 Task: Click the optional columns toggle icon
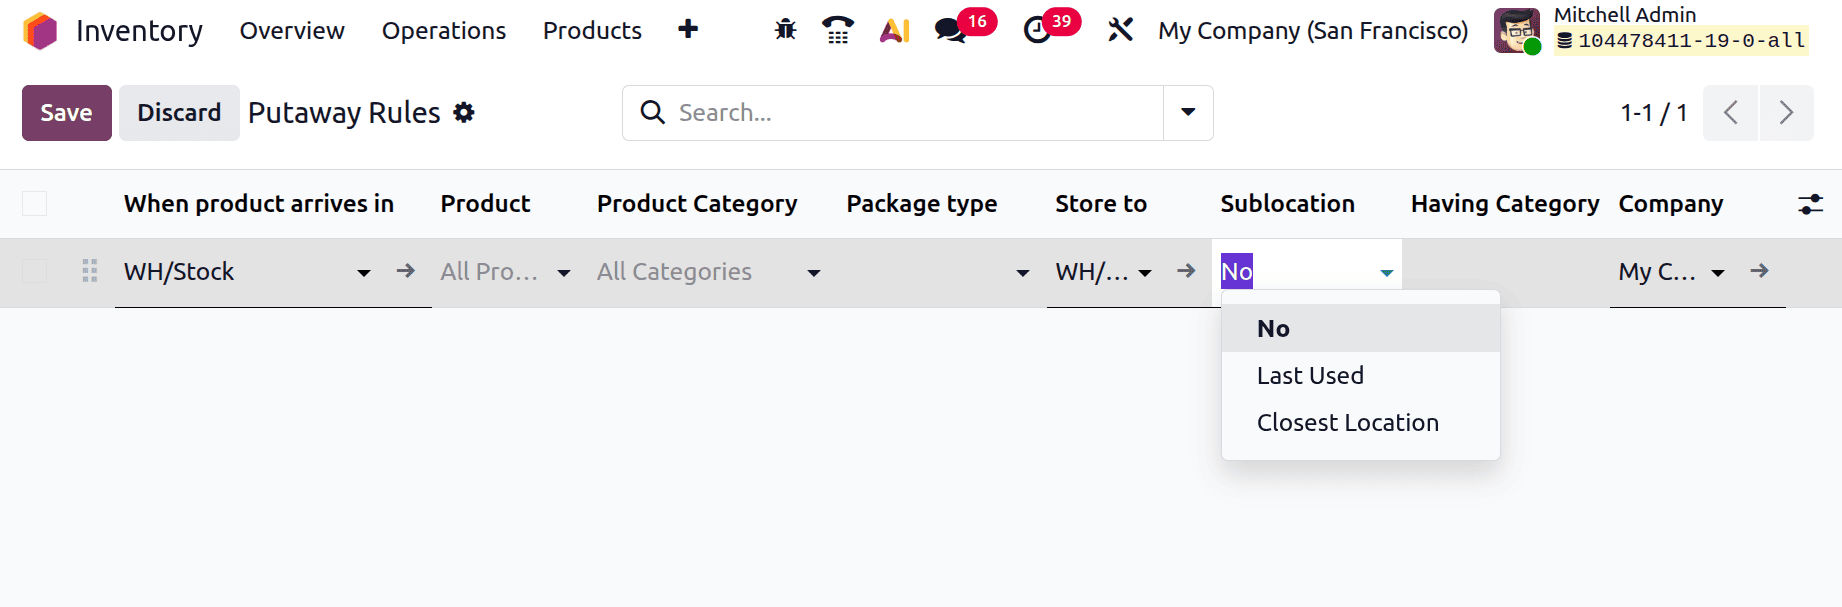1811,203
